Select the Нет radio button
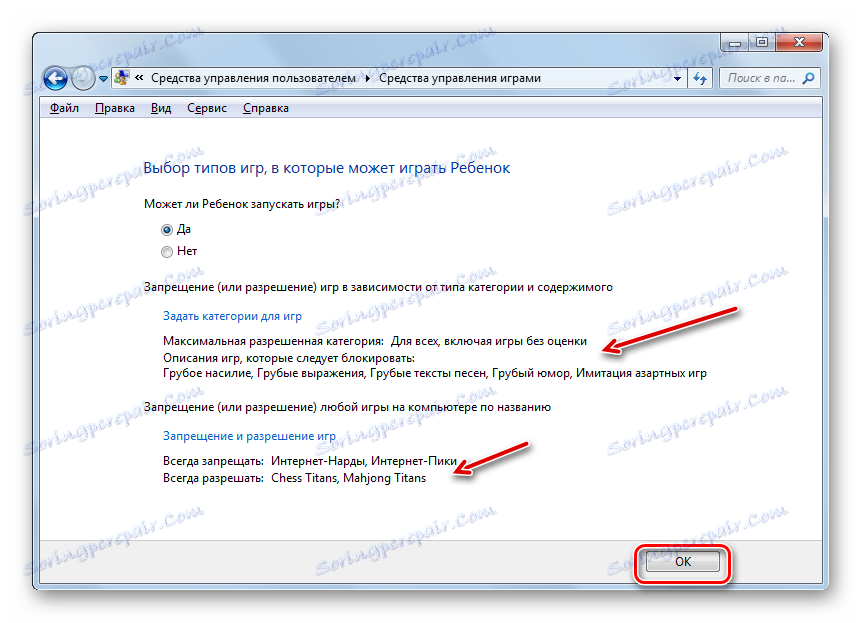Screen dimensions: 862x623 [x=167, y=252]
